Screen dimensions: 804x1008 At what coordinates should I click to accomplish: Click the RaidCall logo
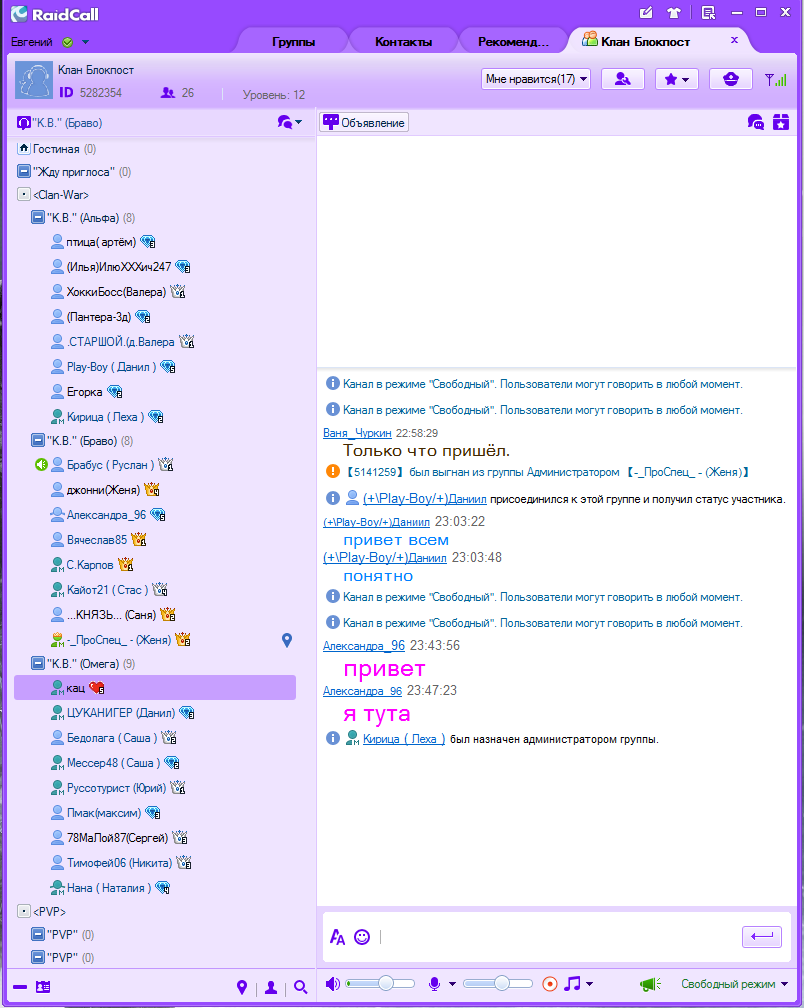[55, 14]
